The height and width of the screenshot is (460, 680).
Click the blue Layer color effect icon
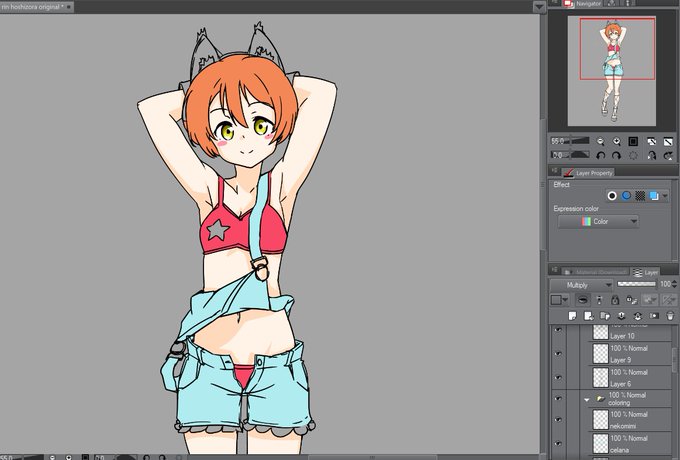[654, 196]
